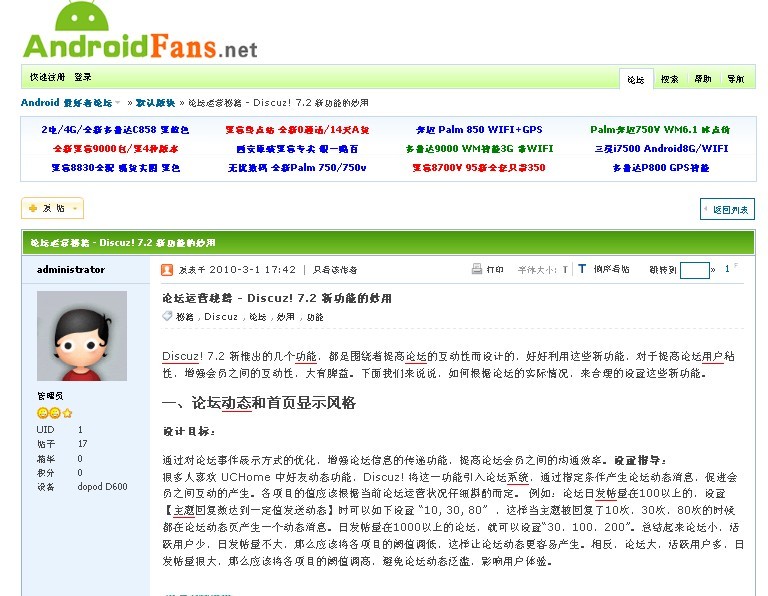Open the 登录 login link

pyautogui.click(x=83, y=77)
